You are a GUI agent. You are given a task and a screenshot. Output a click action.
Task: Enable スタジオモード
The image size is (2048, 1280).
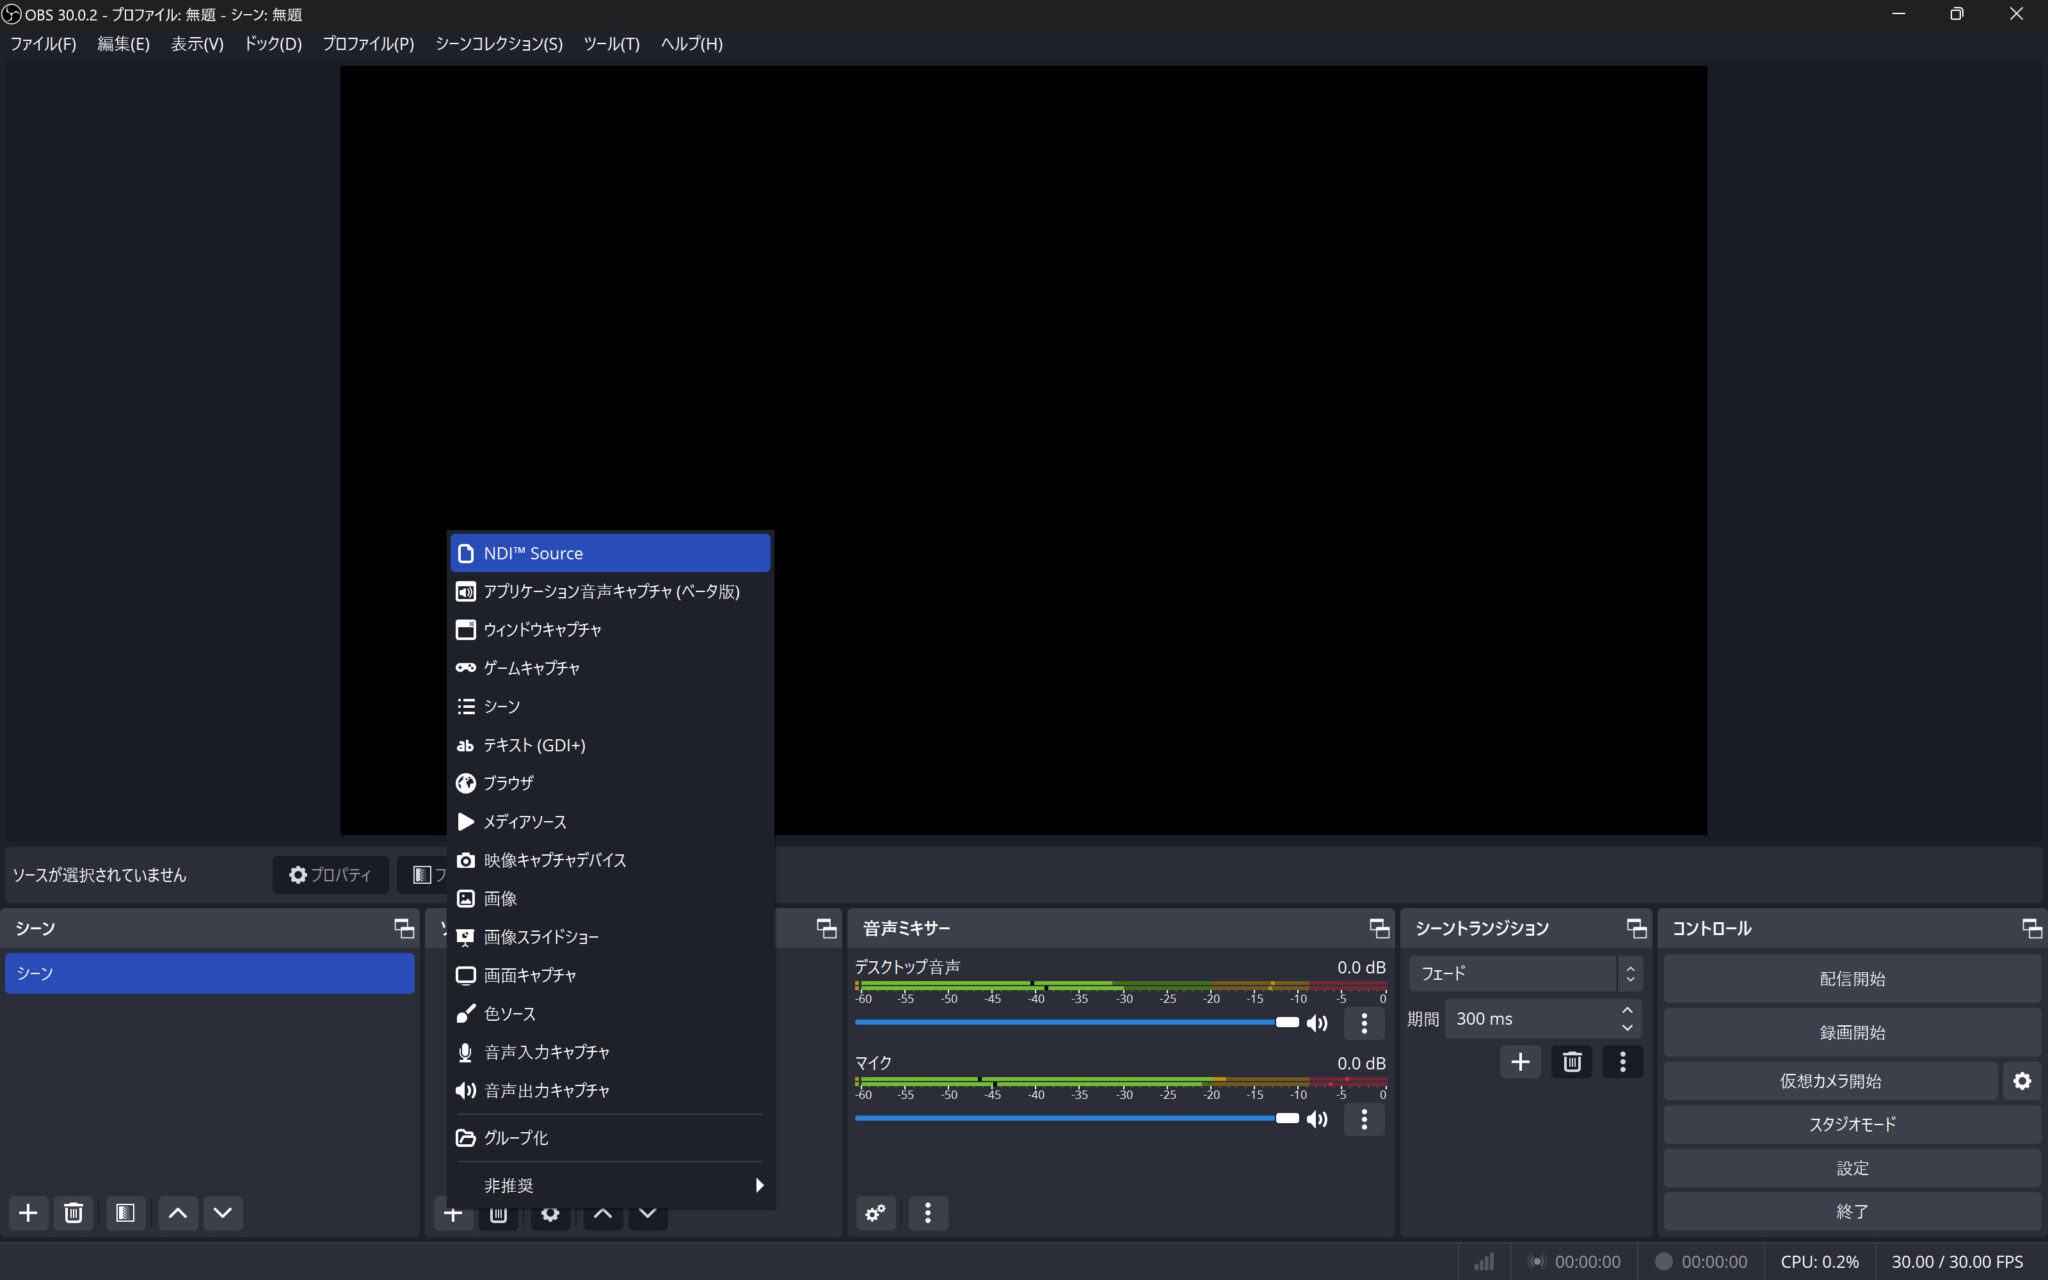point(1851,1124)
